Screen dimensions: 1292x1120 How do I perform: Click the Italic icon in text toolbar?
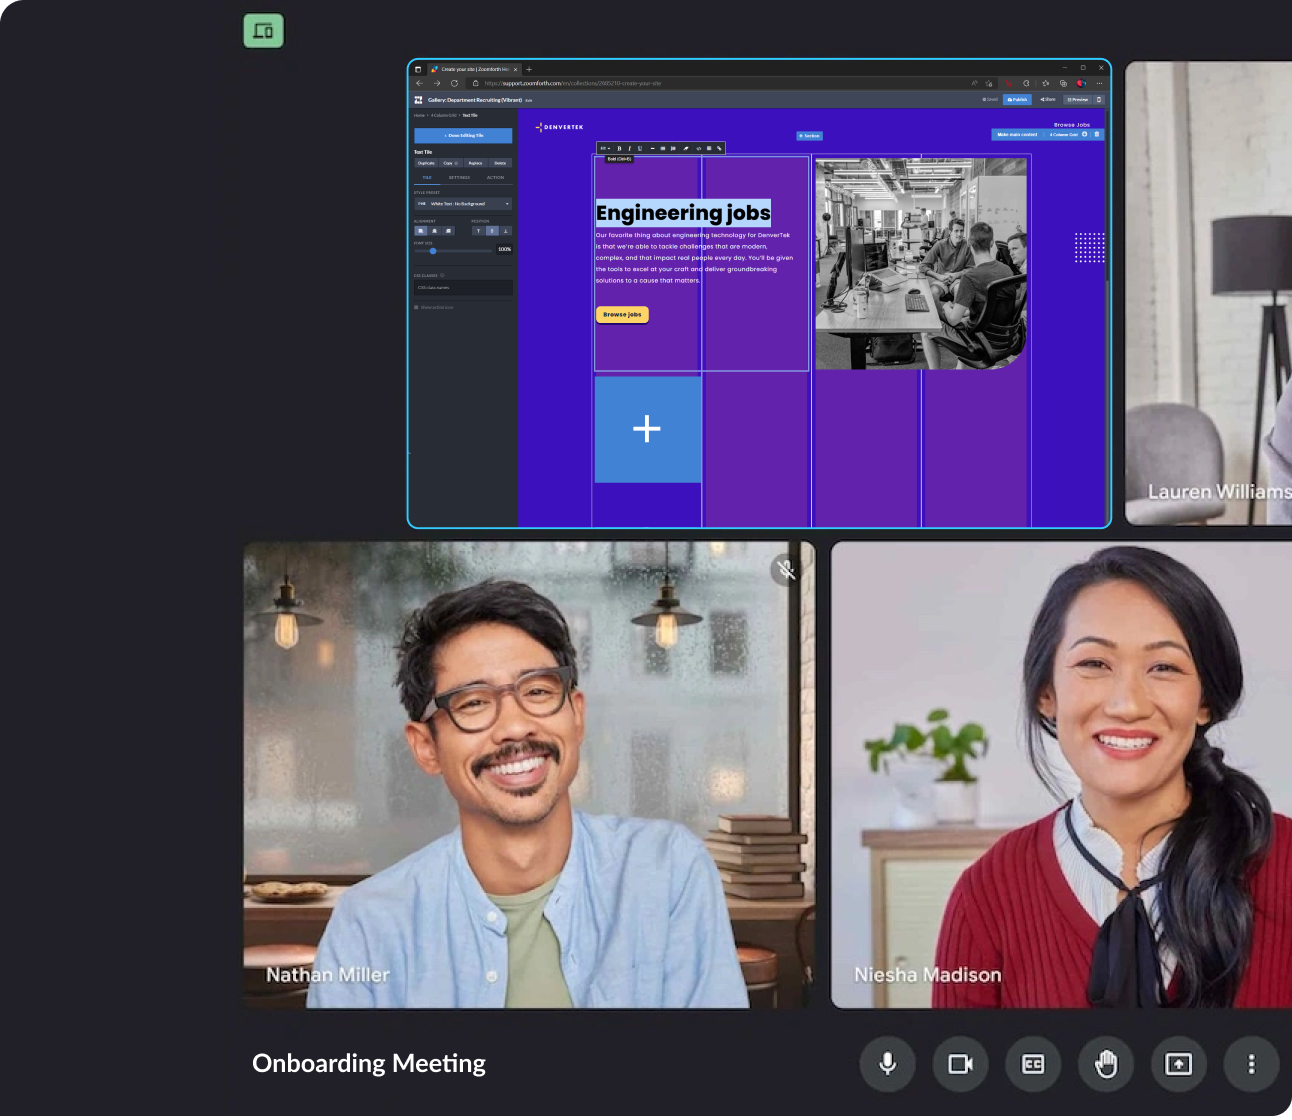[629, 148]
